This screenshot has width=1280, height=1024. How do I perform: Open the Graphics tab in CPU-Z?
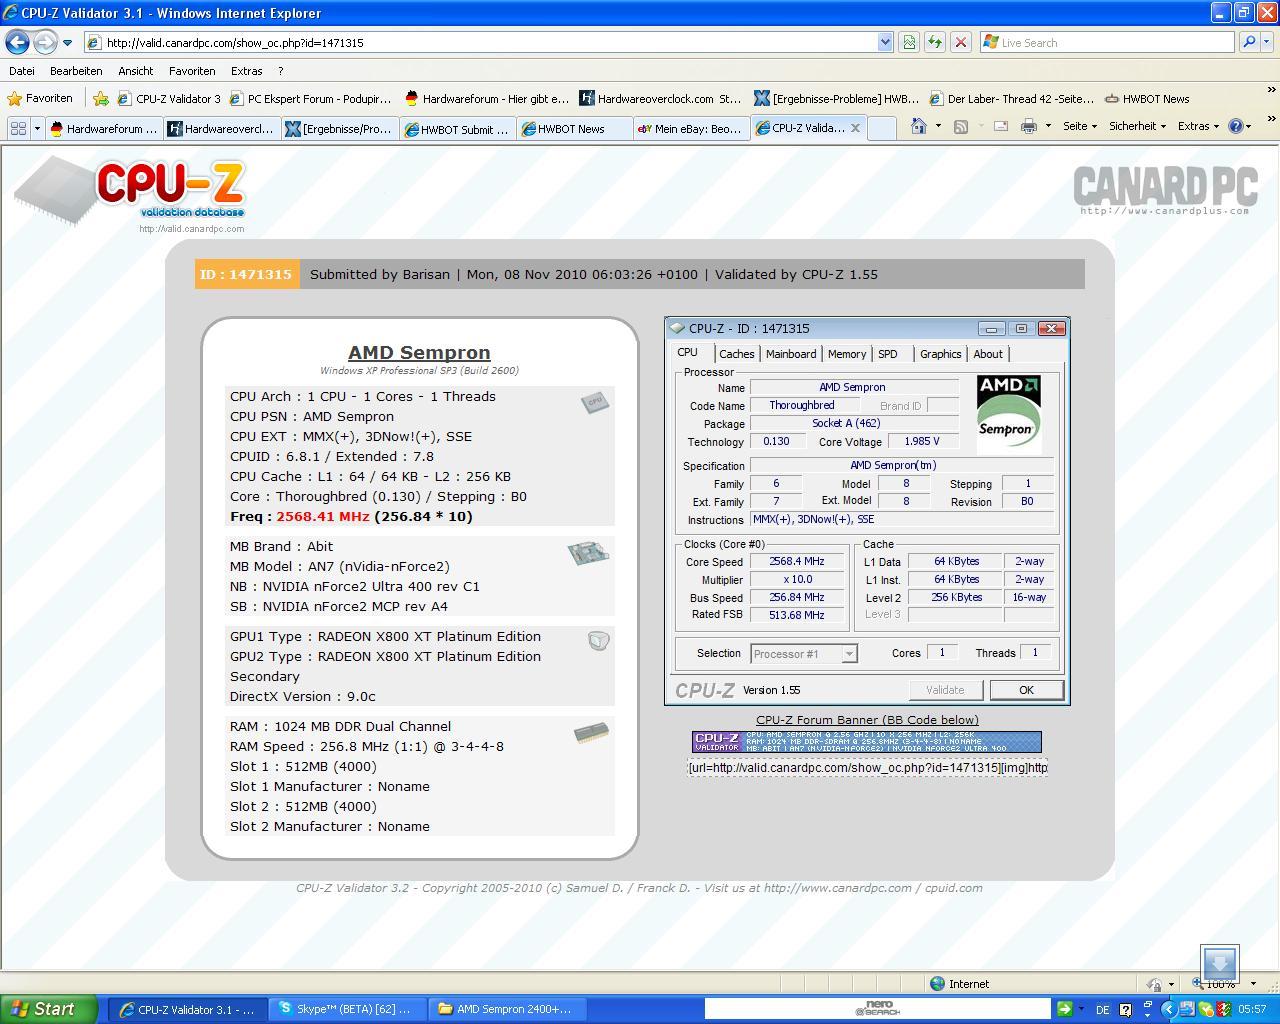click(x=940, y=354)
